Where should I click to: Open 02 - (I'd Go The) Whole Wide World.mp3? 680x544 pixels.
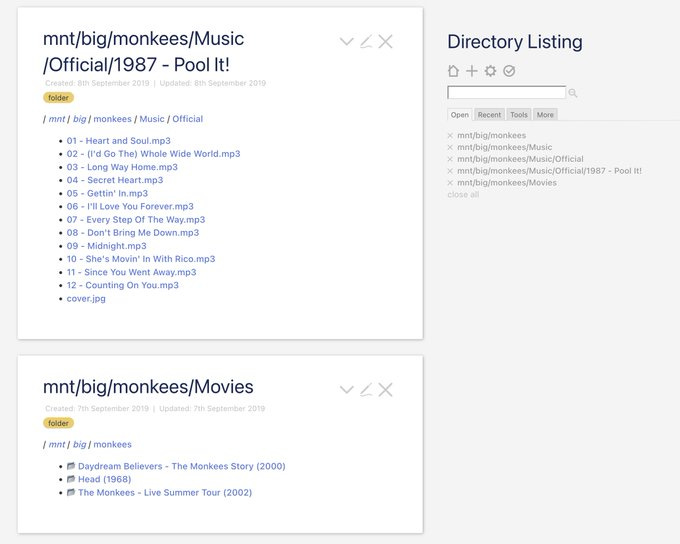tap(153, 154)
